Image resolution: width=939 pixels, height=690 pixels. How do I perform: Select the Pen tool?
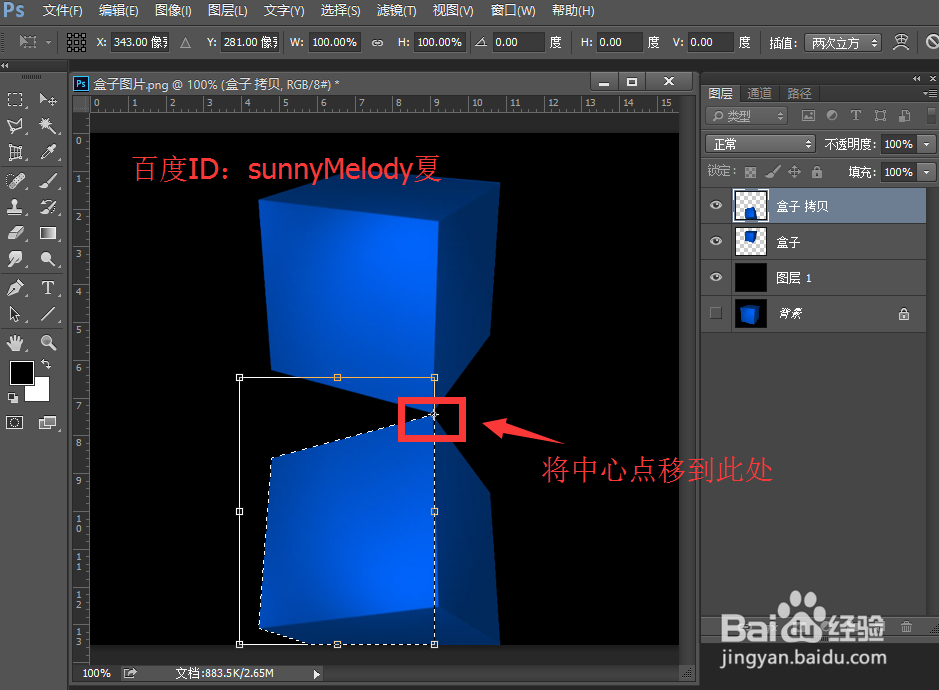point(16,288)
